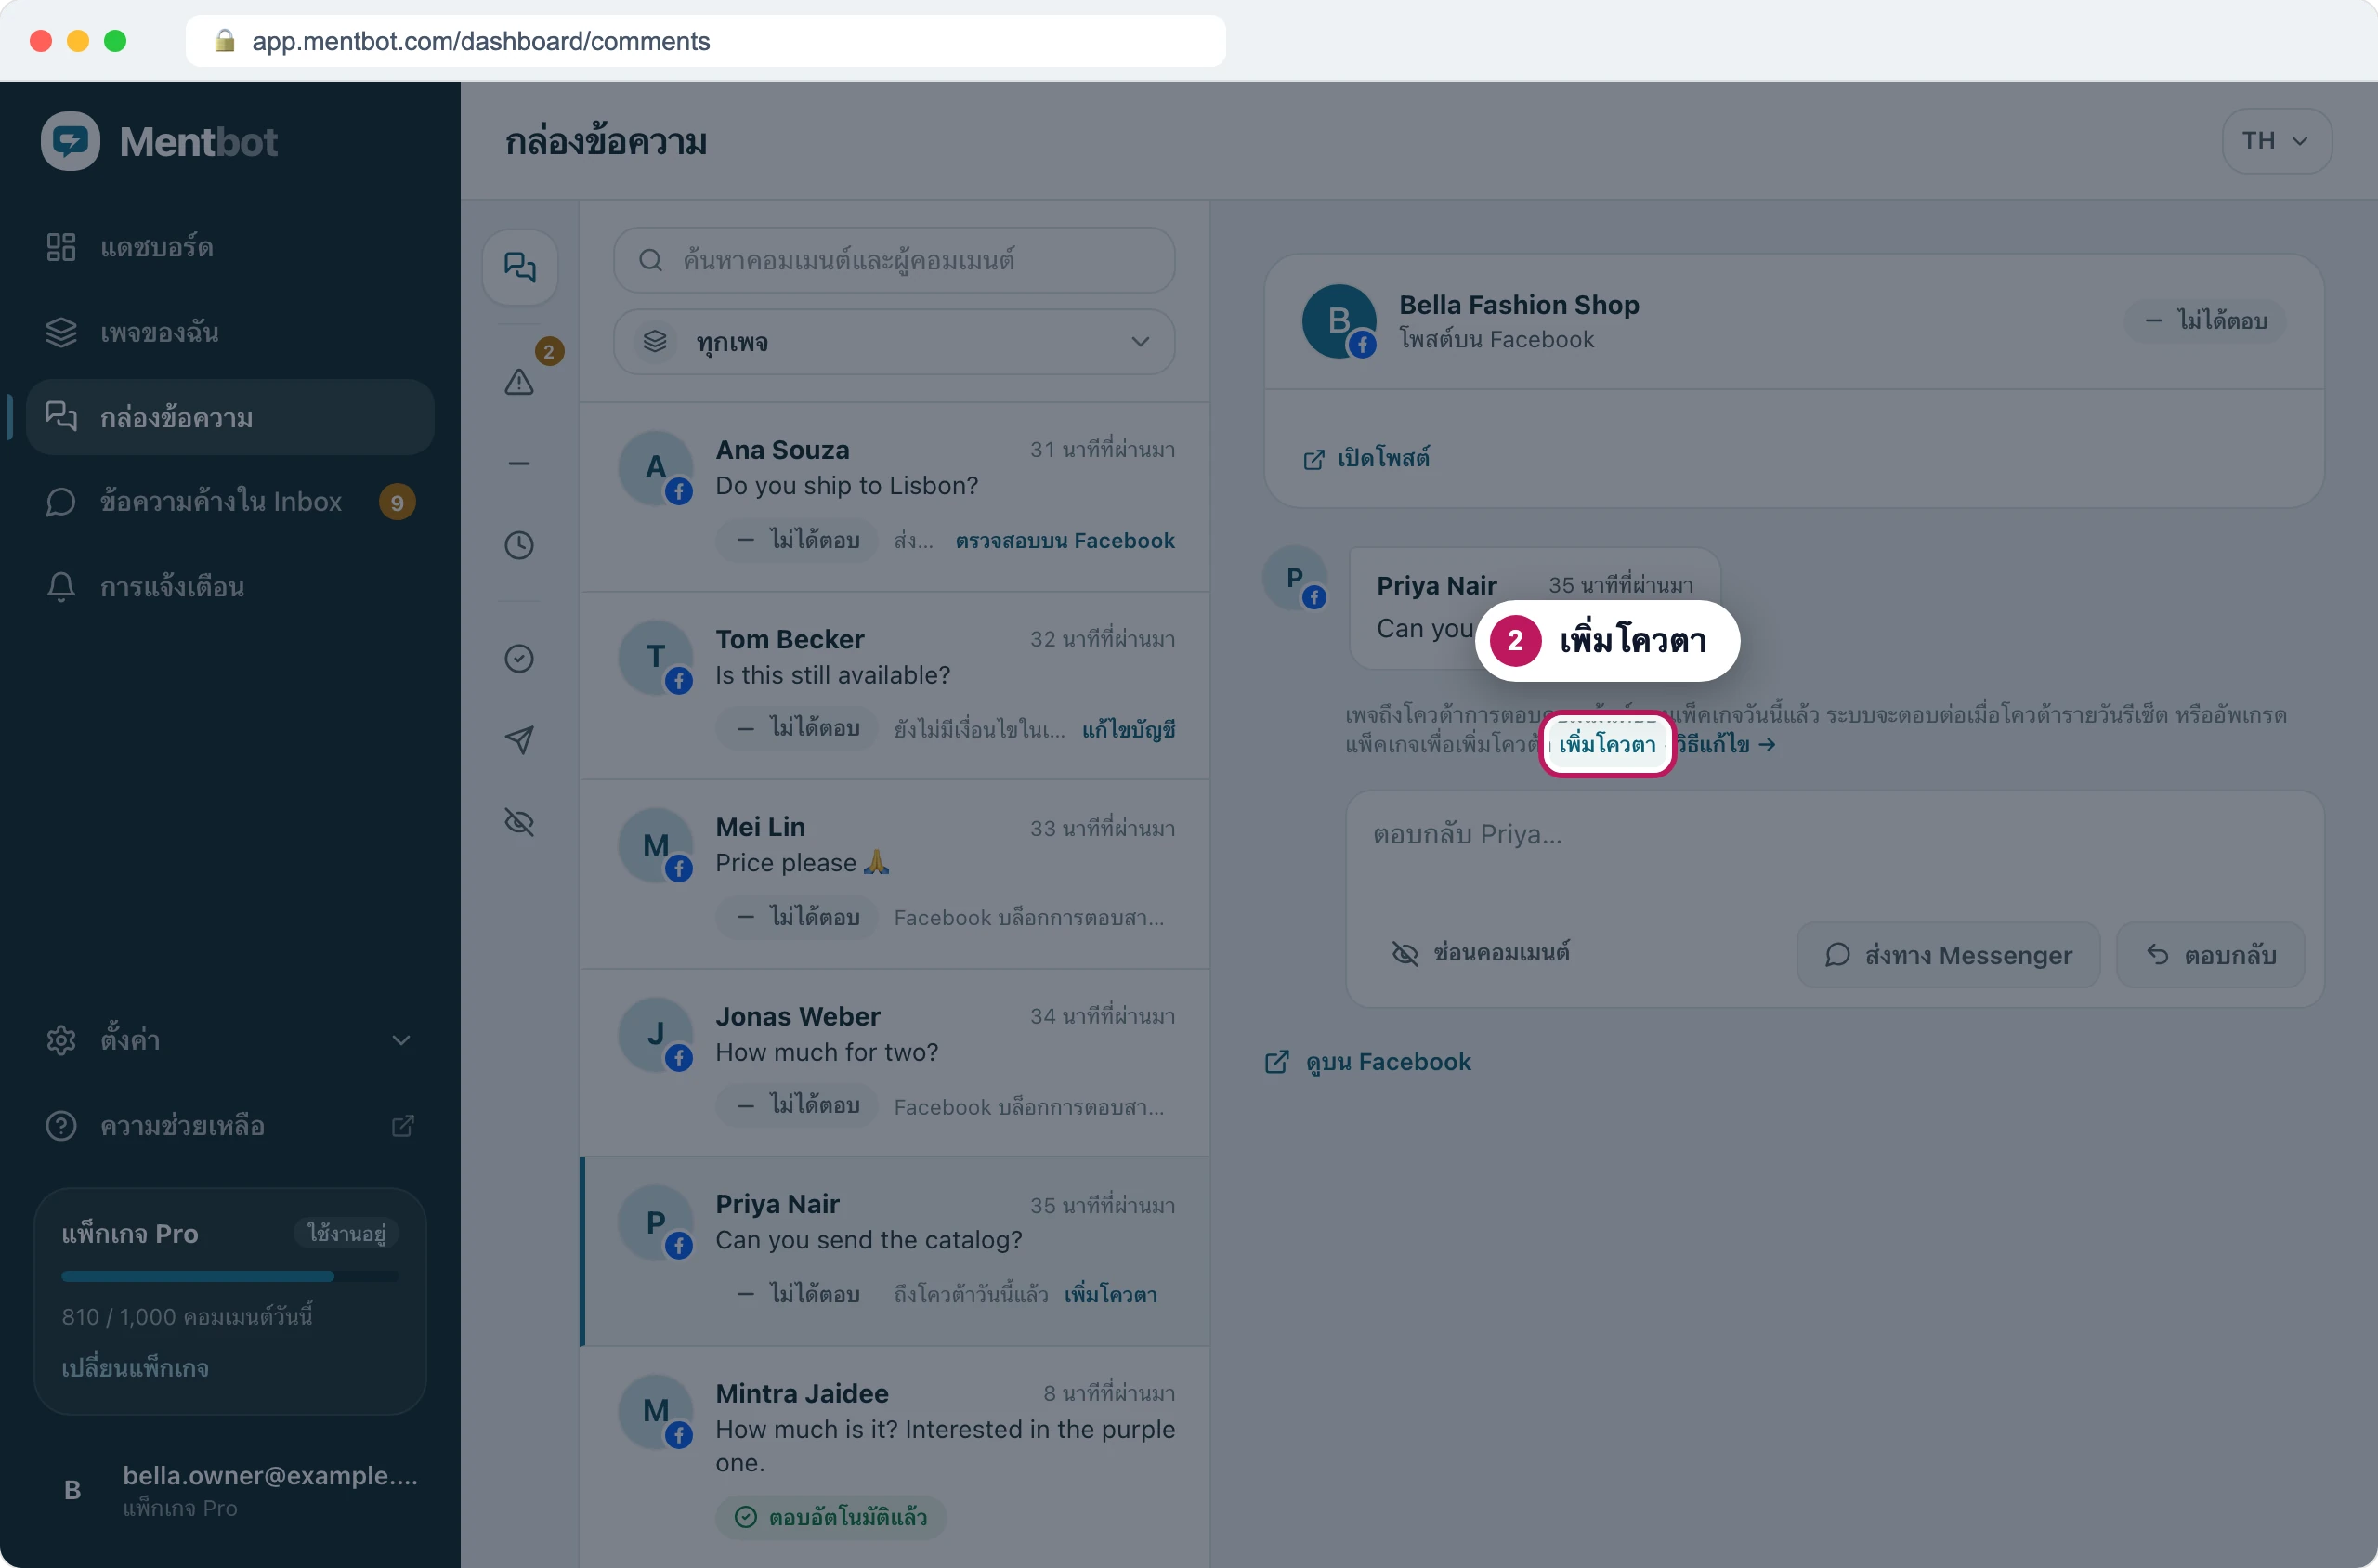Image resolution: width=2378 pixels, height=1568 pixels.
Task: Open Ana Souza's comment
Action: [895, 497]
